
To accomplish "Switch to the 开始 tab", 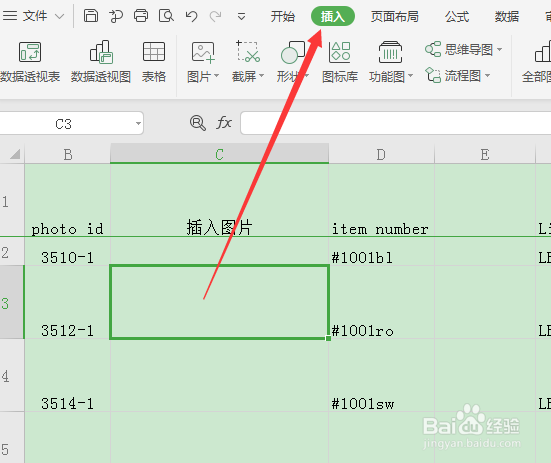I will point(283,16).
